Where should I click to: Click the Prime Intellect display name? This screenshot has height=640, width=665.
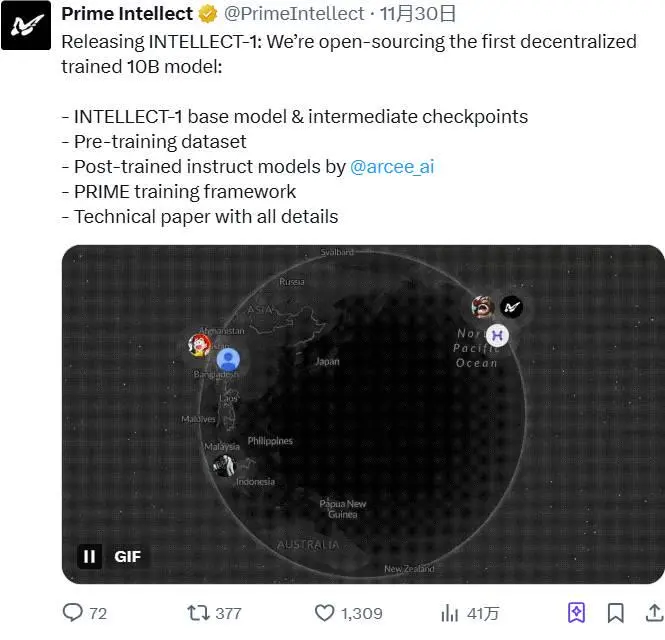127,14
